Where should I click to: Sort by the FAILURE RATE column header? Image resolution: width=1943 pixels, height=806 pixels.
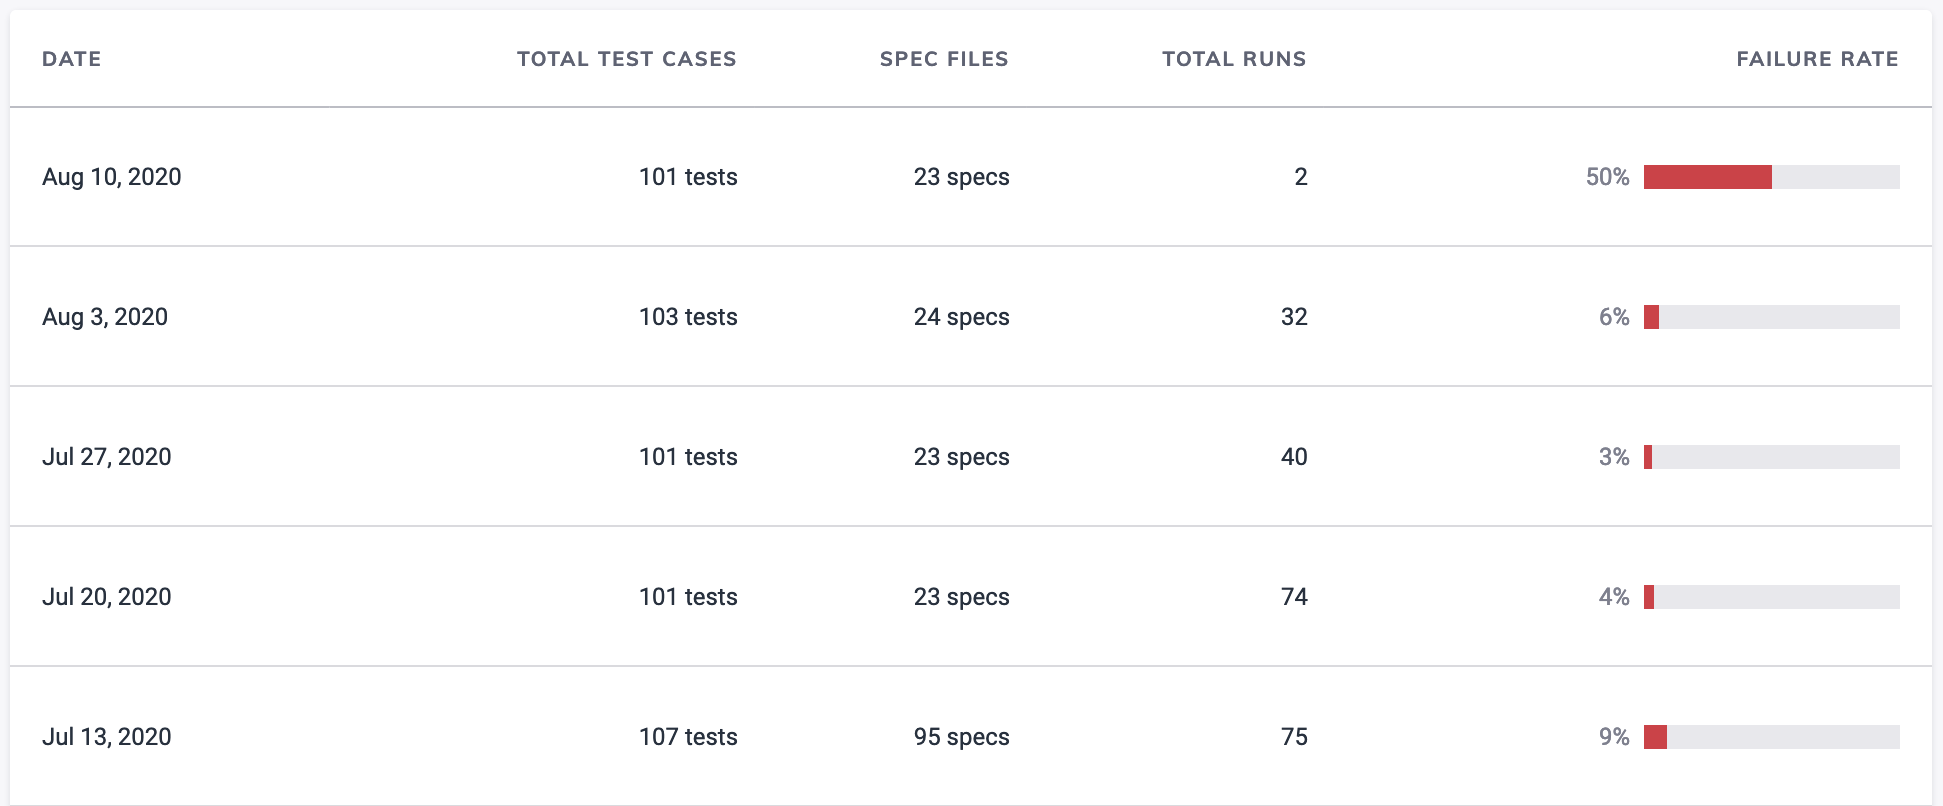click(x=1817, y=59)
